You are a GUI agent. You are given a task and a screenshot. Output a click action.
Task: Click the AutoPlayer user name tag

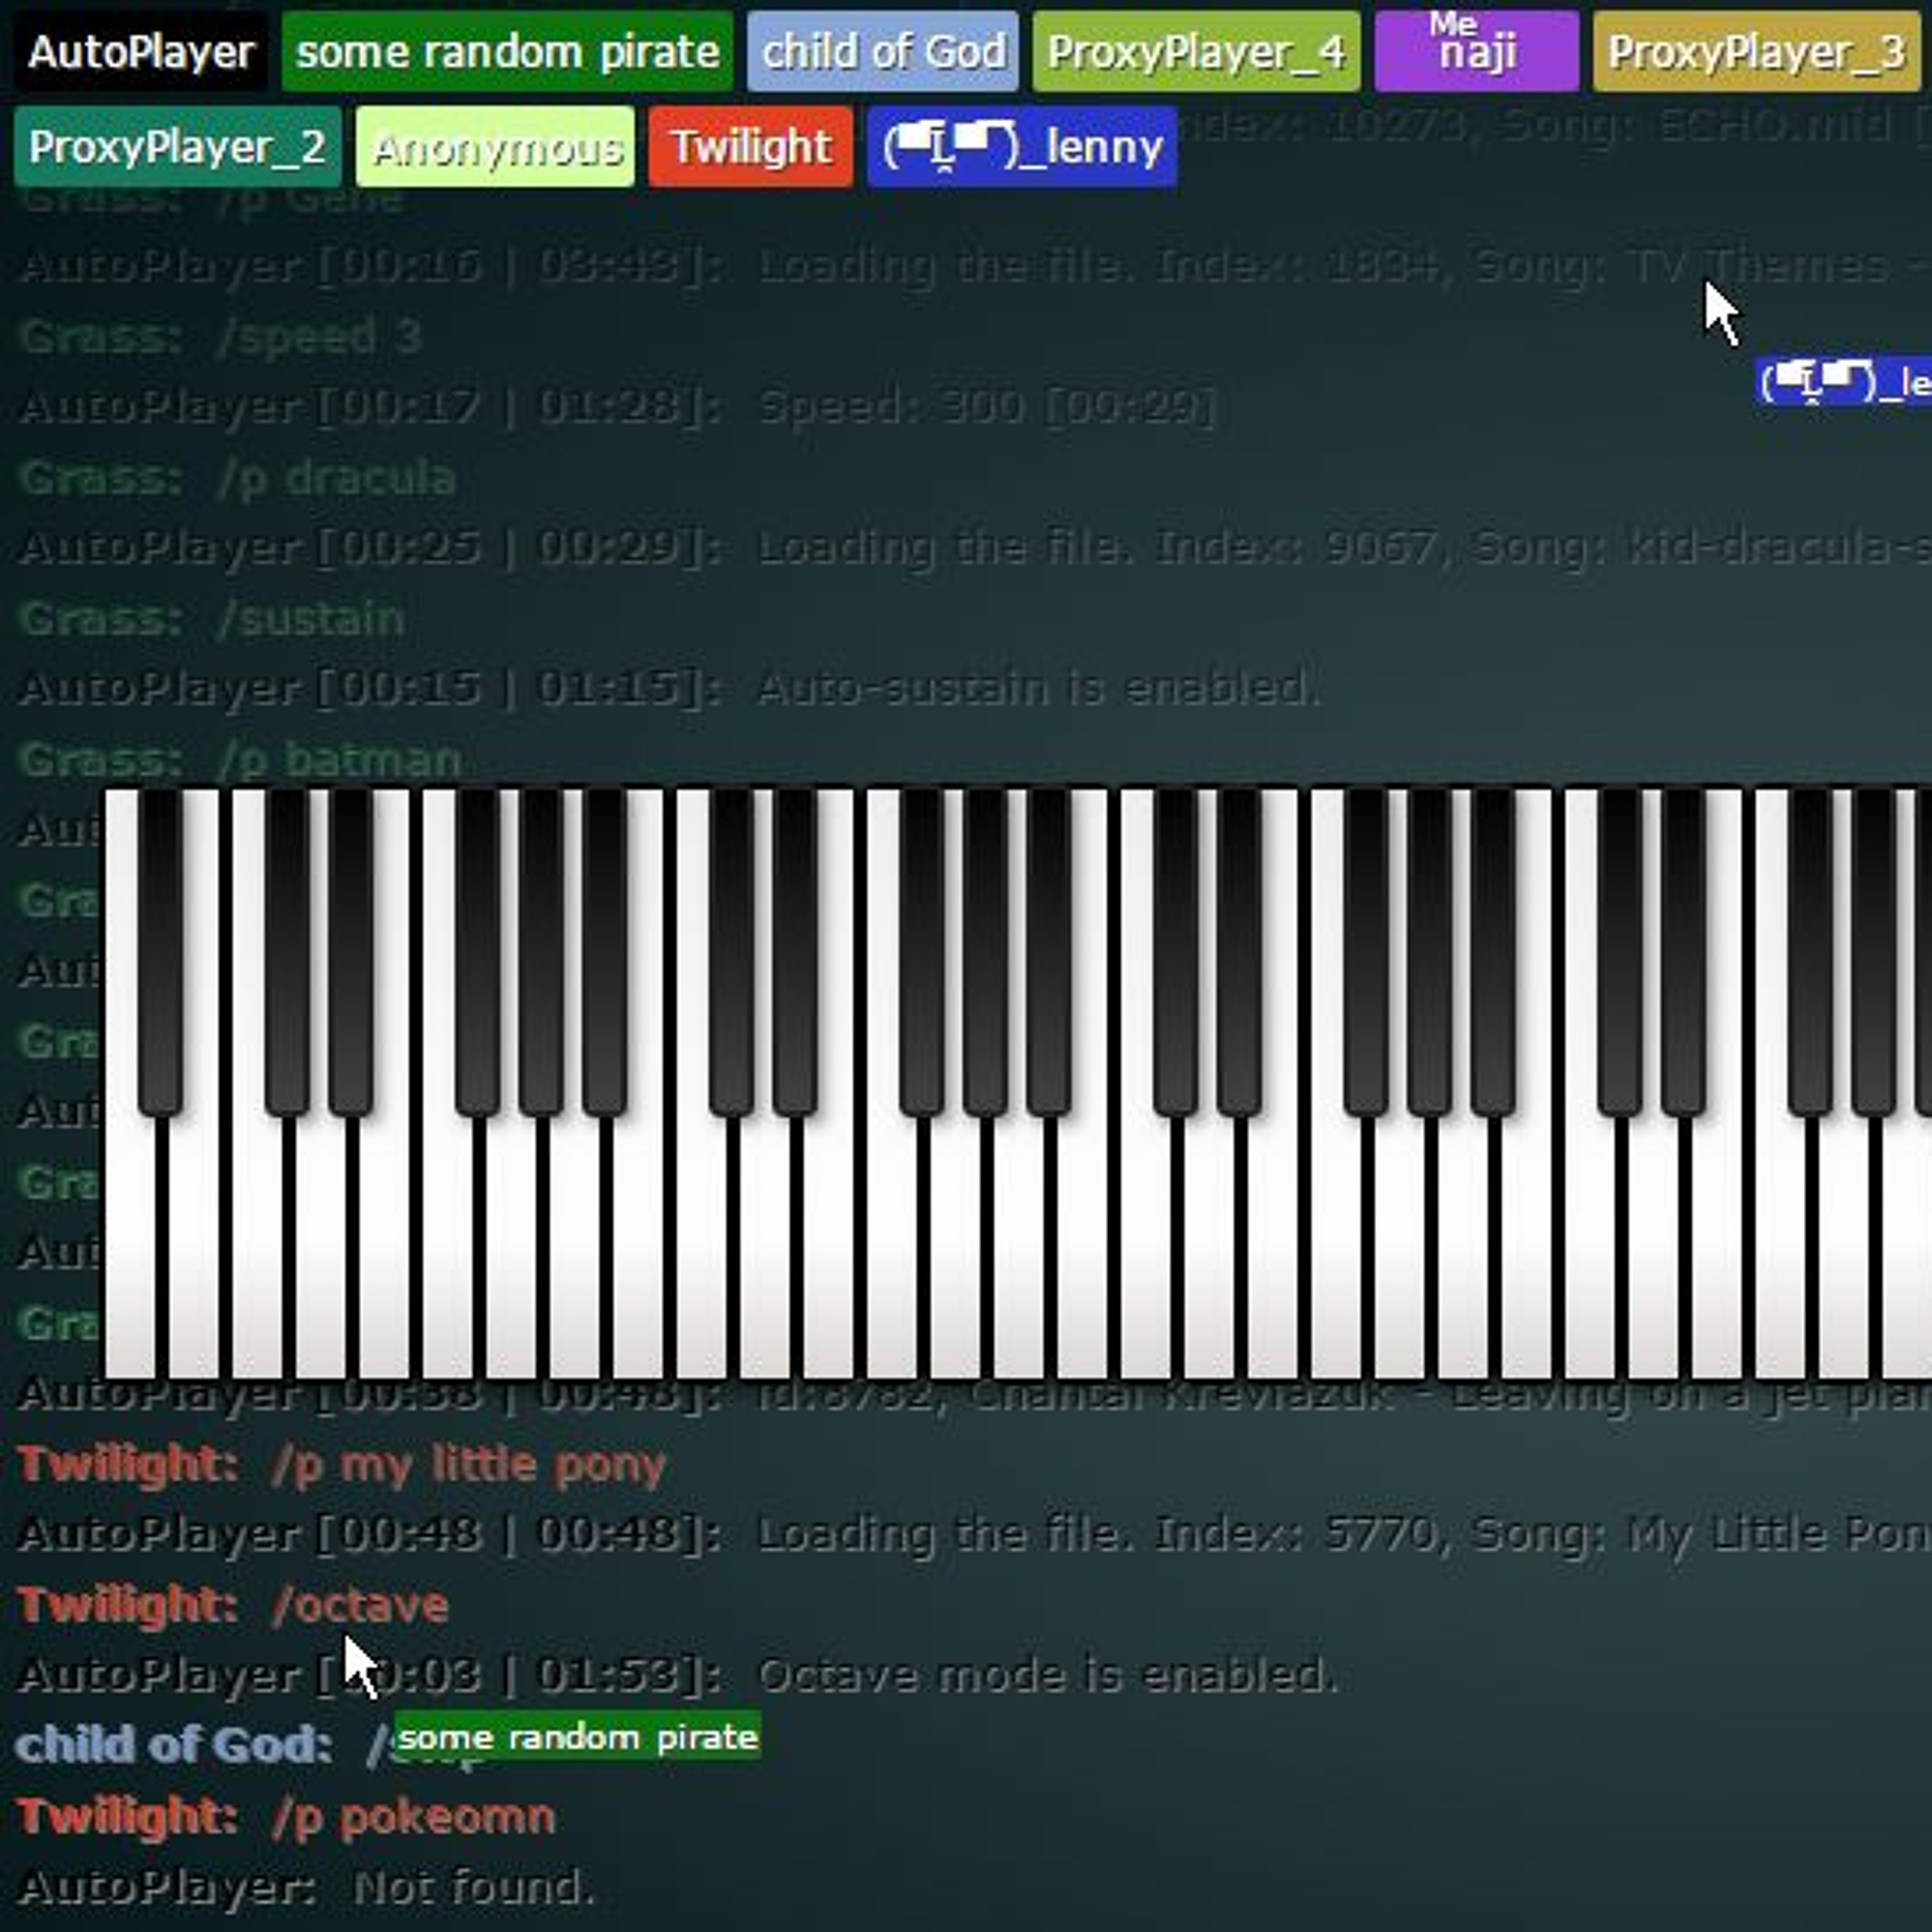point(141,52)
